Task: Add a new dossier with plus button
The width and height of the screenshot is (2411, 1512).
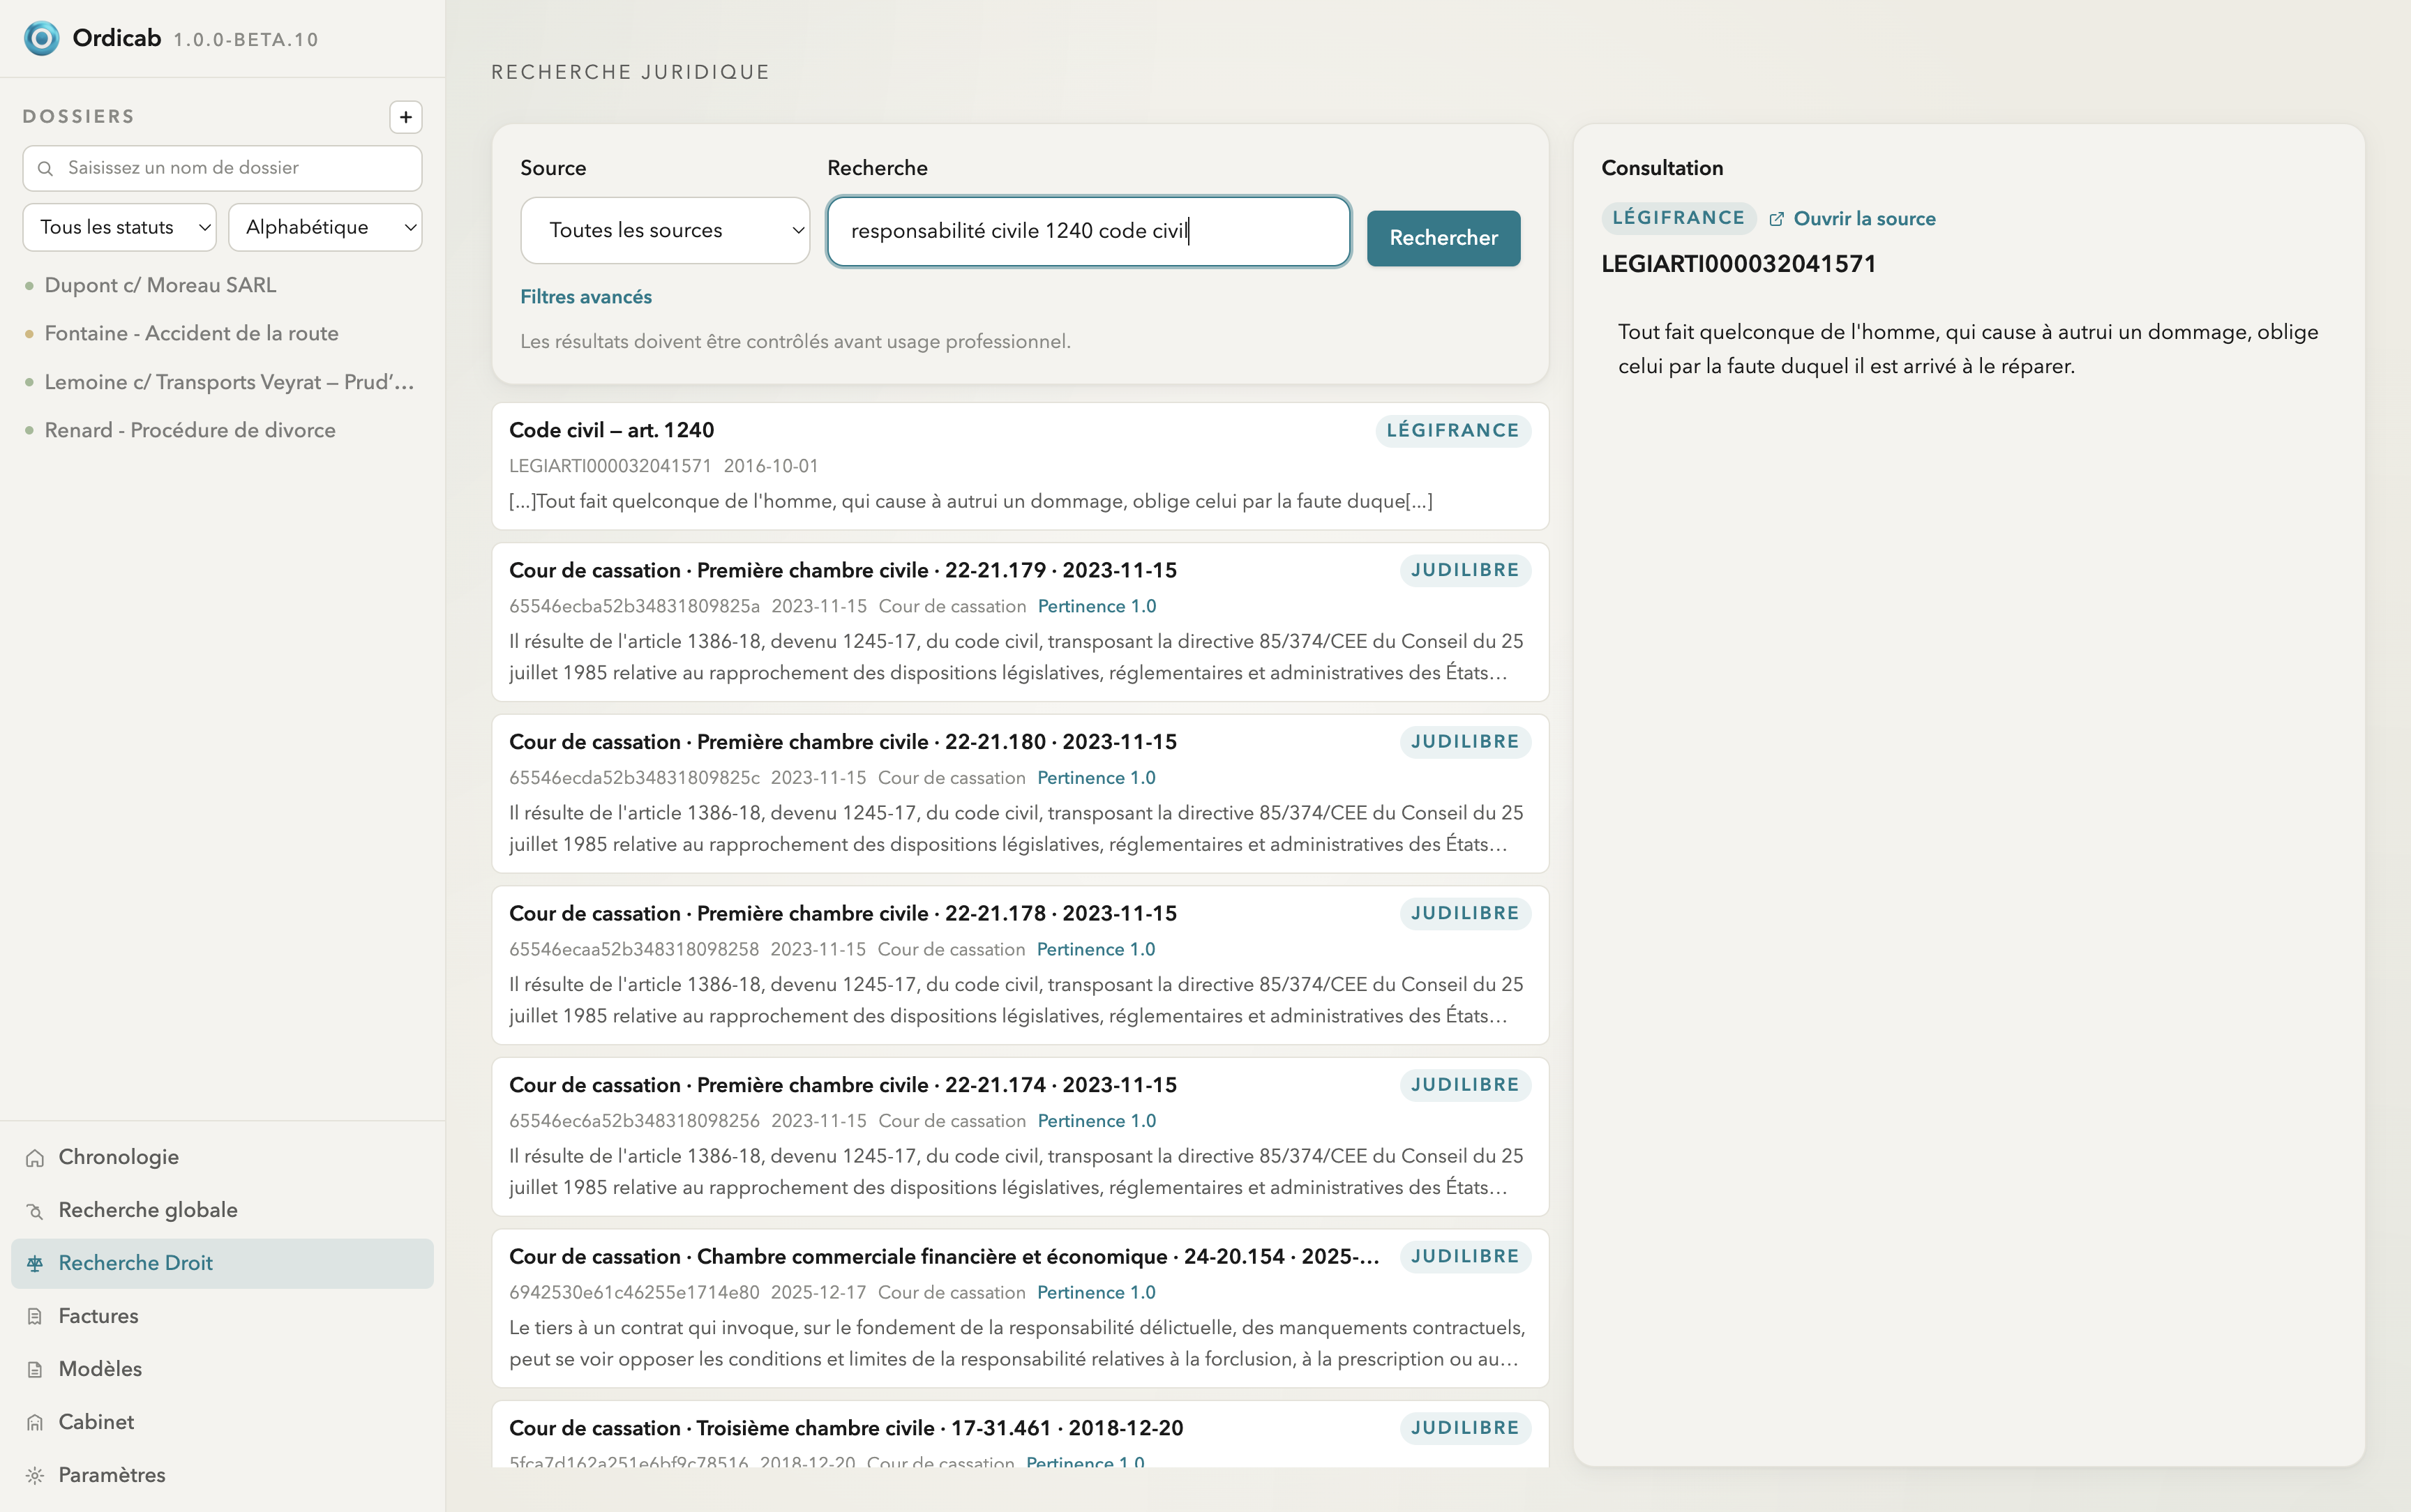Action: [405, 117]
